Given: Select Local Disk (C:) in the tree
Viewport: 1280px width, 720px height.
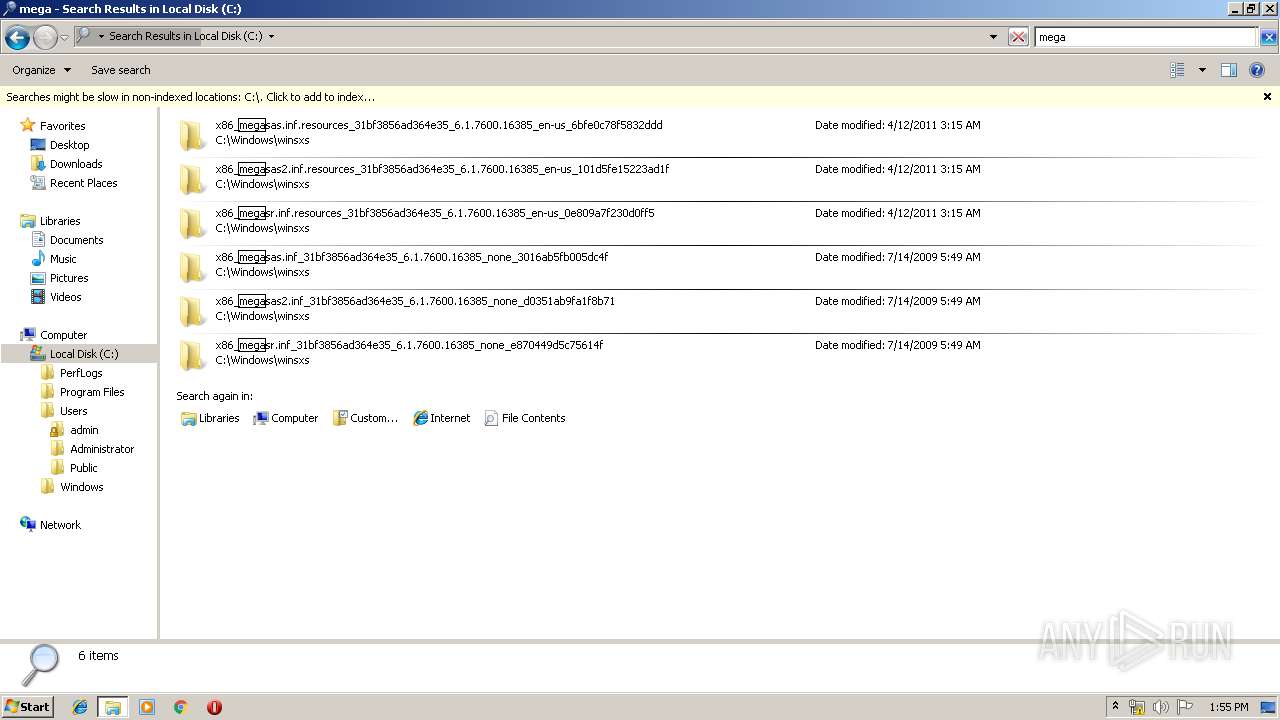Looking at the screenshot, I should pos(84,354).
